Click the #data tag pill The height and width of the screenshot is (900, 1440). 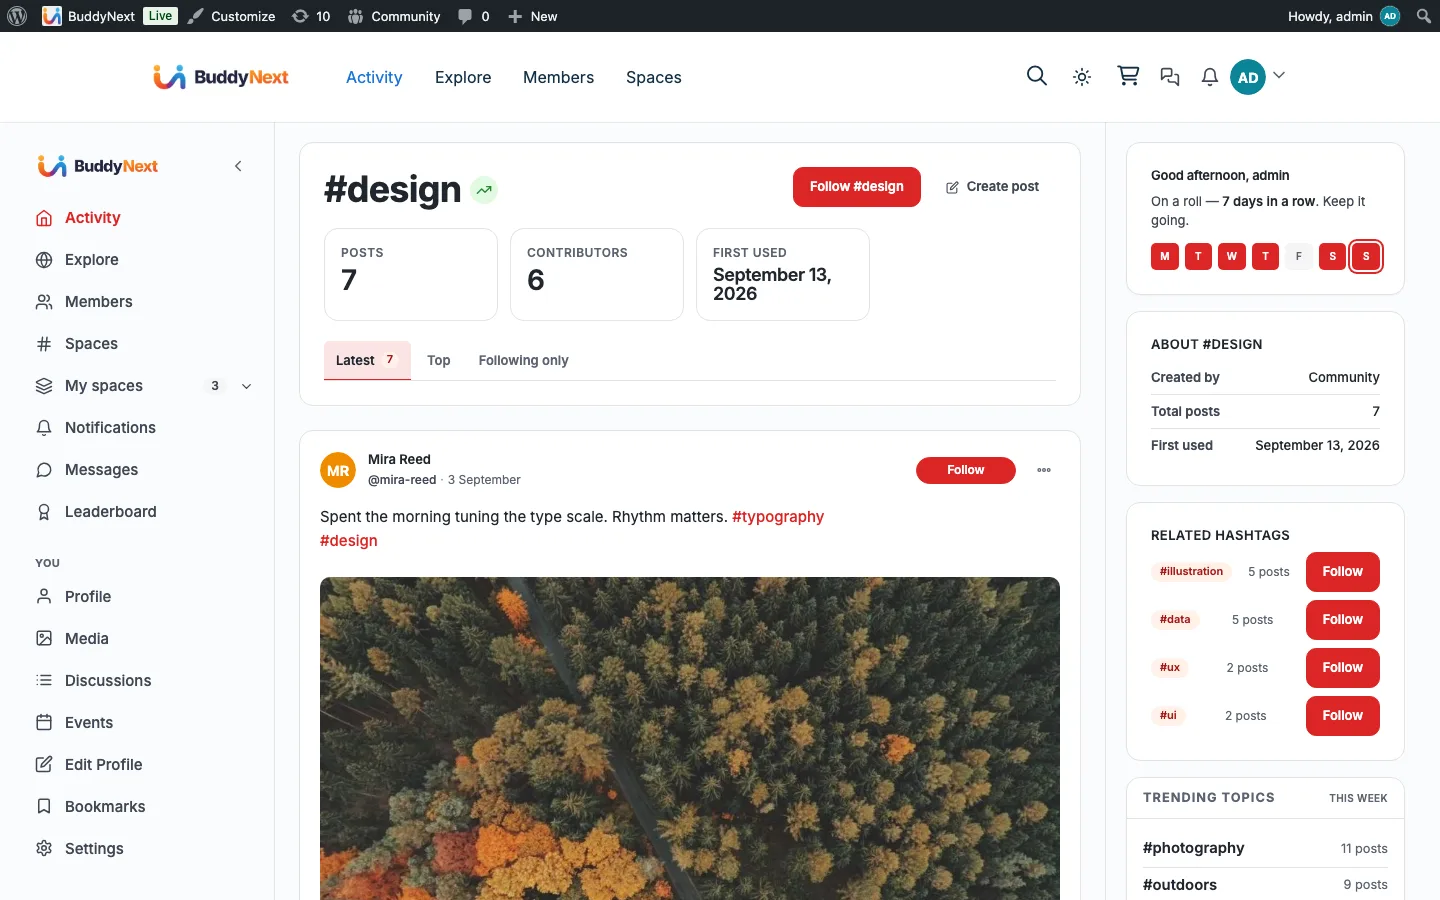pos(1175,620)
